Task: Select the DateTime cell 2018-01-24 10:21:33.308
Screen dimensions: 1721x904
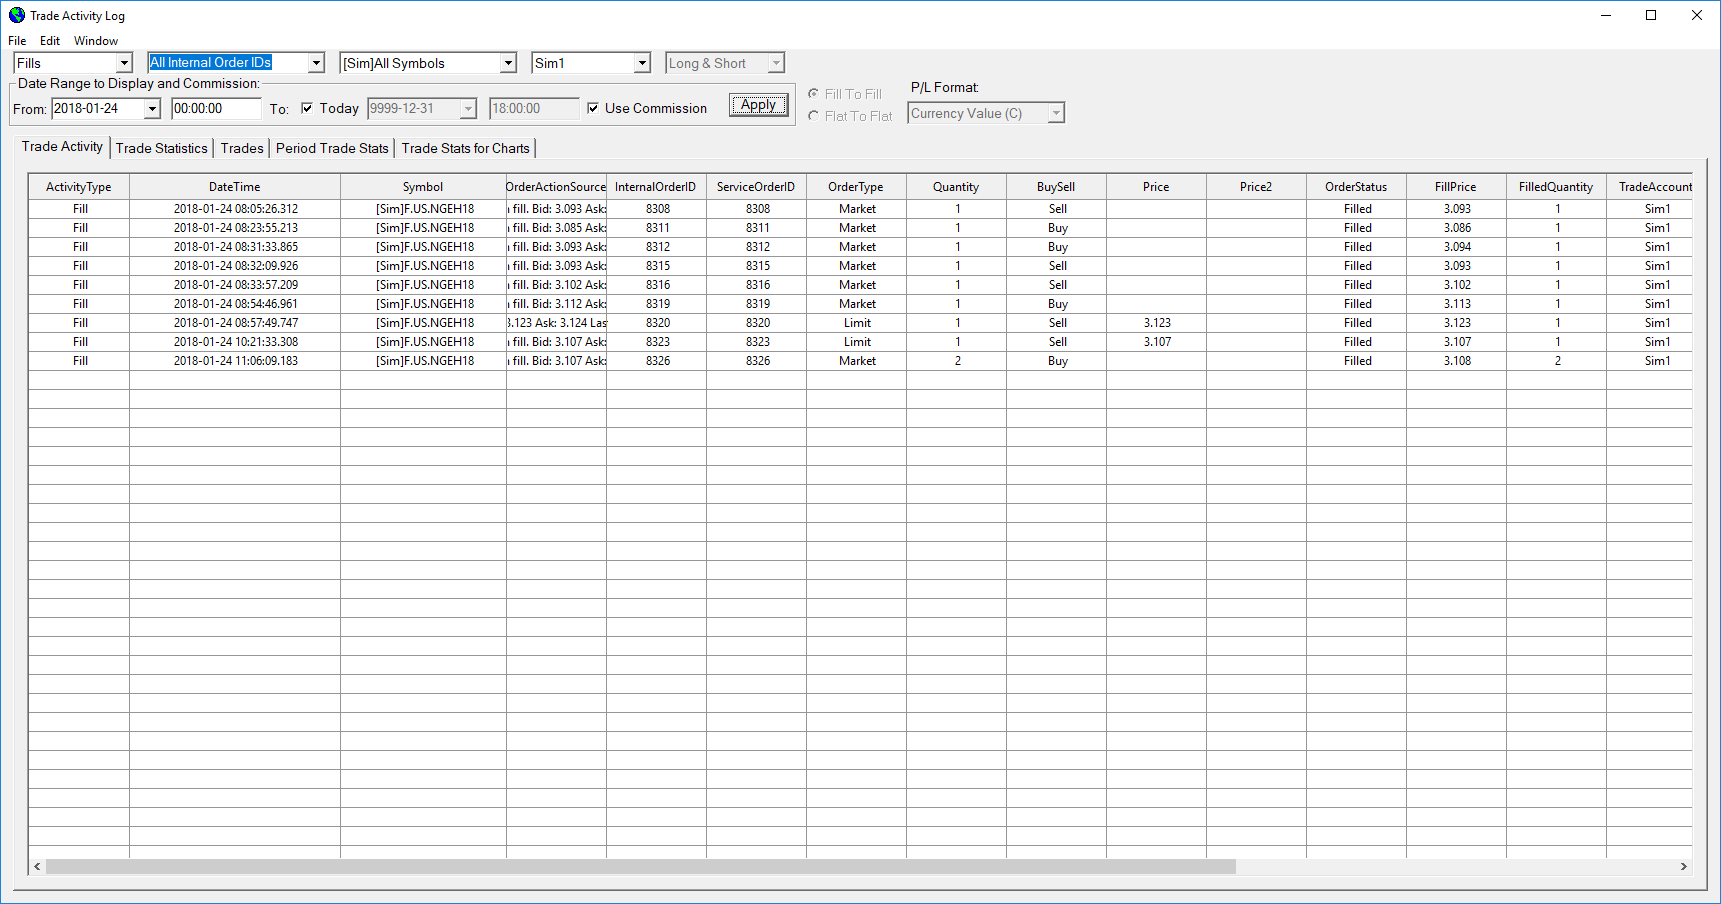Action: 235,342
